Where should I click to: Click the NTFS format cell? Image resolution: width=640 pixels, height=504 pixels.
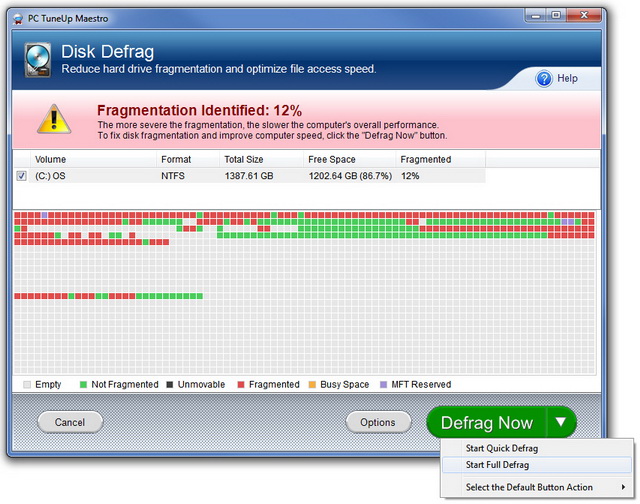coord(173,176)
